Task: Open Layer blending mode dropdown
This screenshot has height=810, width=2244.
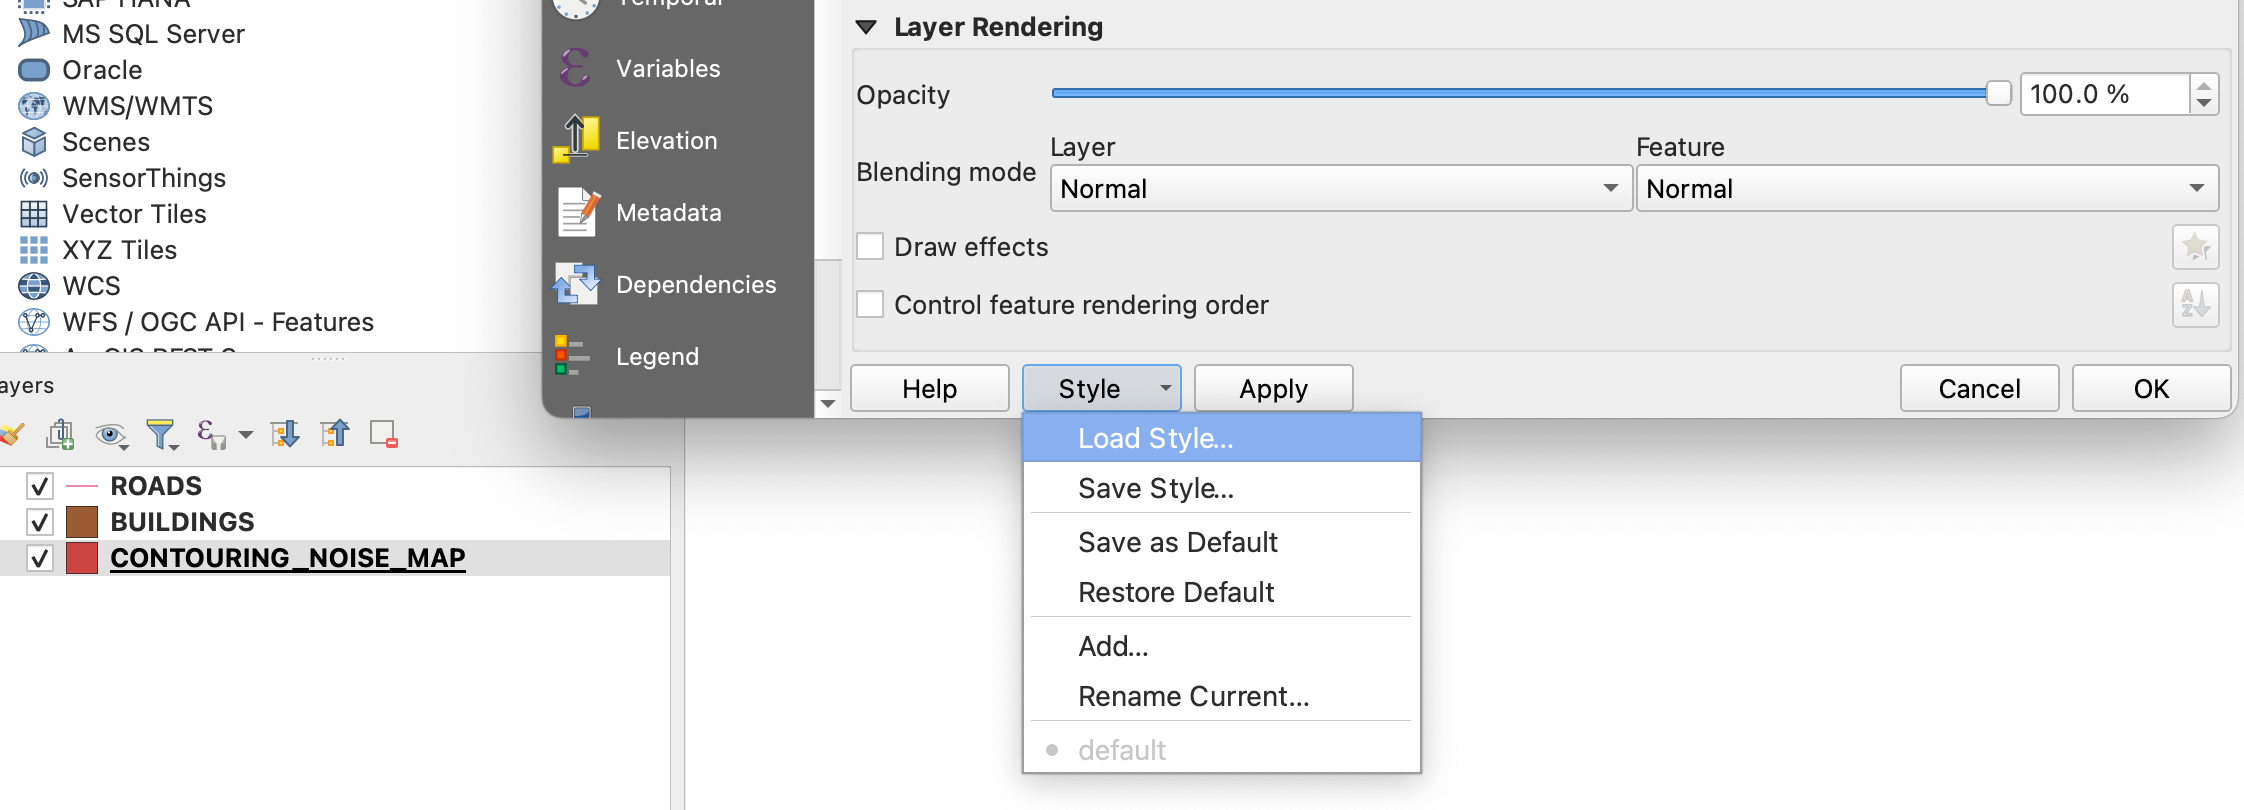Action: [x=1340, y=188]
